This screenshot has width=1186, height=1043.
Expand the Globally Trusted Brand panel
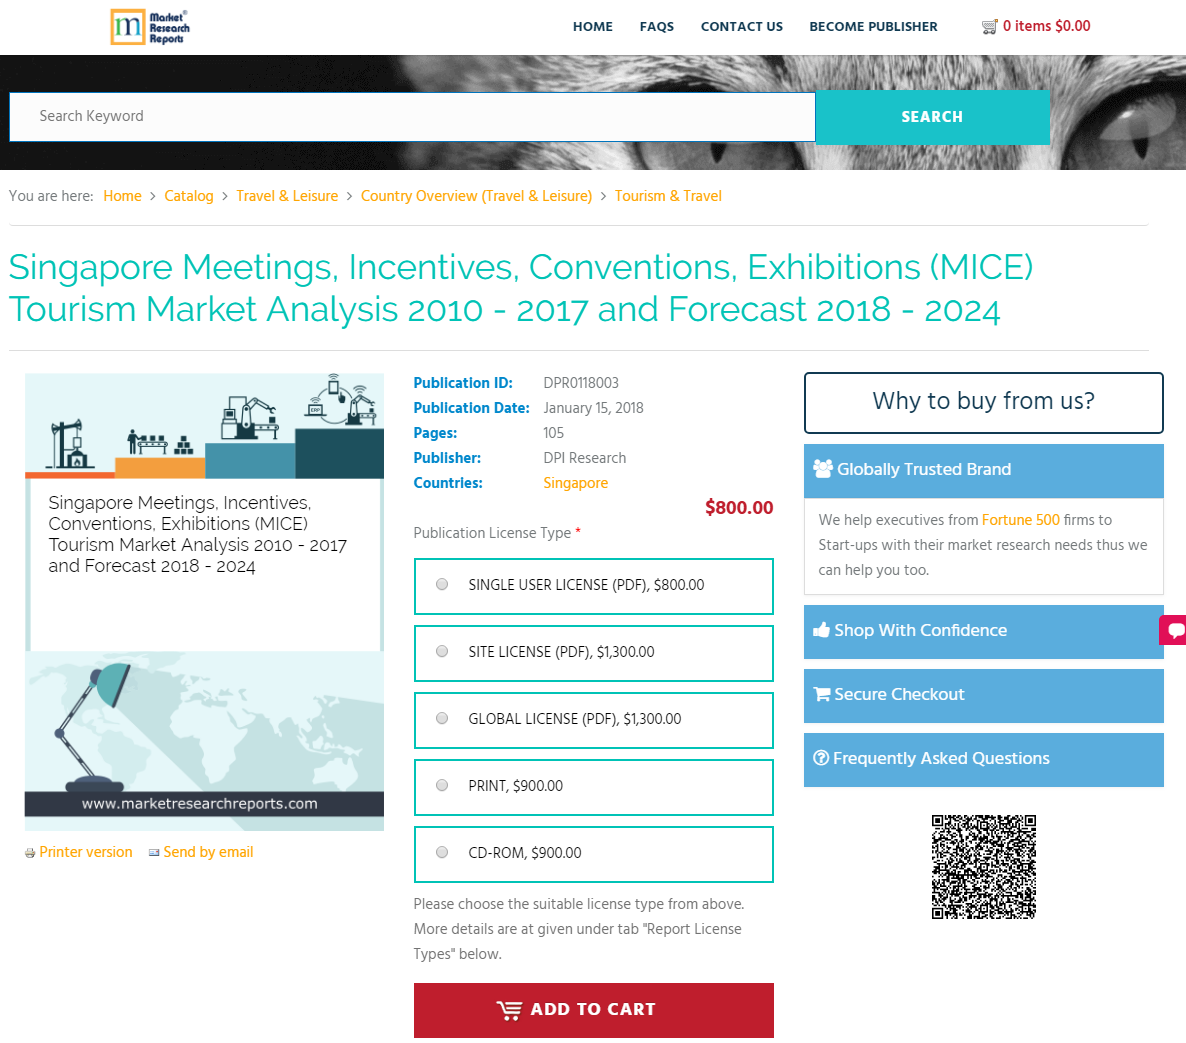pos(983,470)
